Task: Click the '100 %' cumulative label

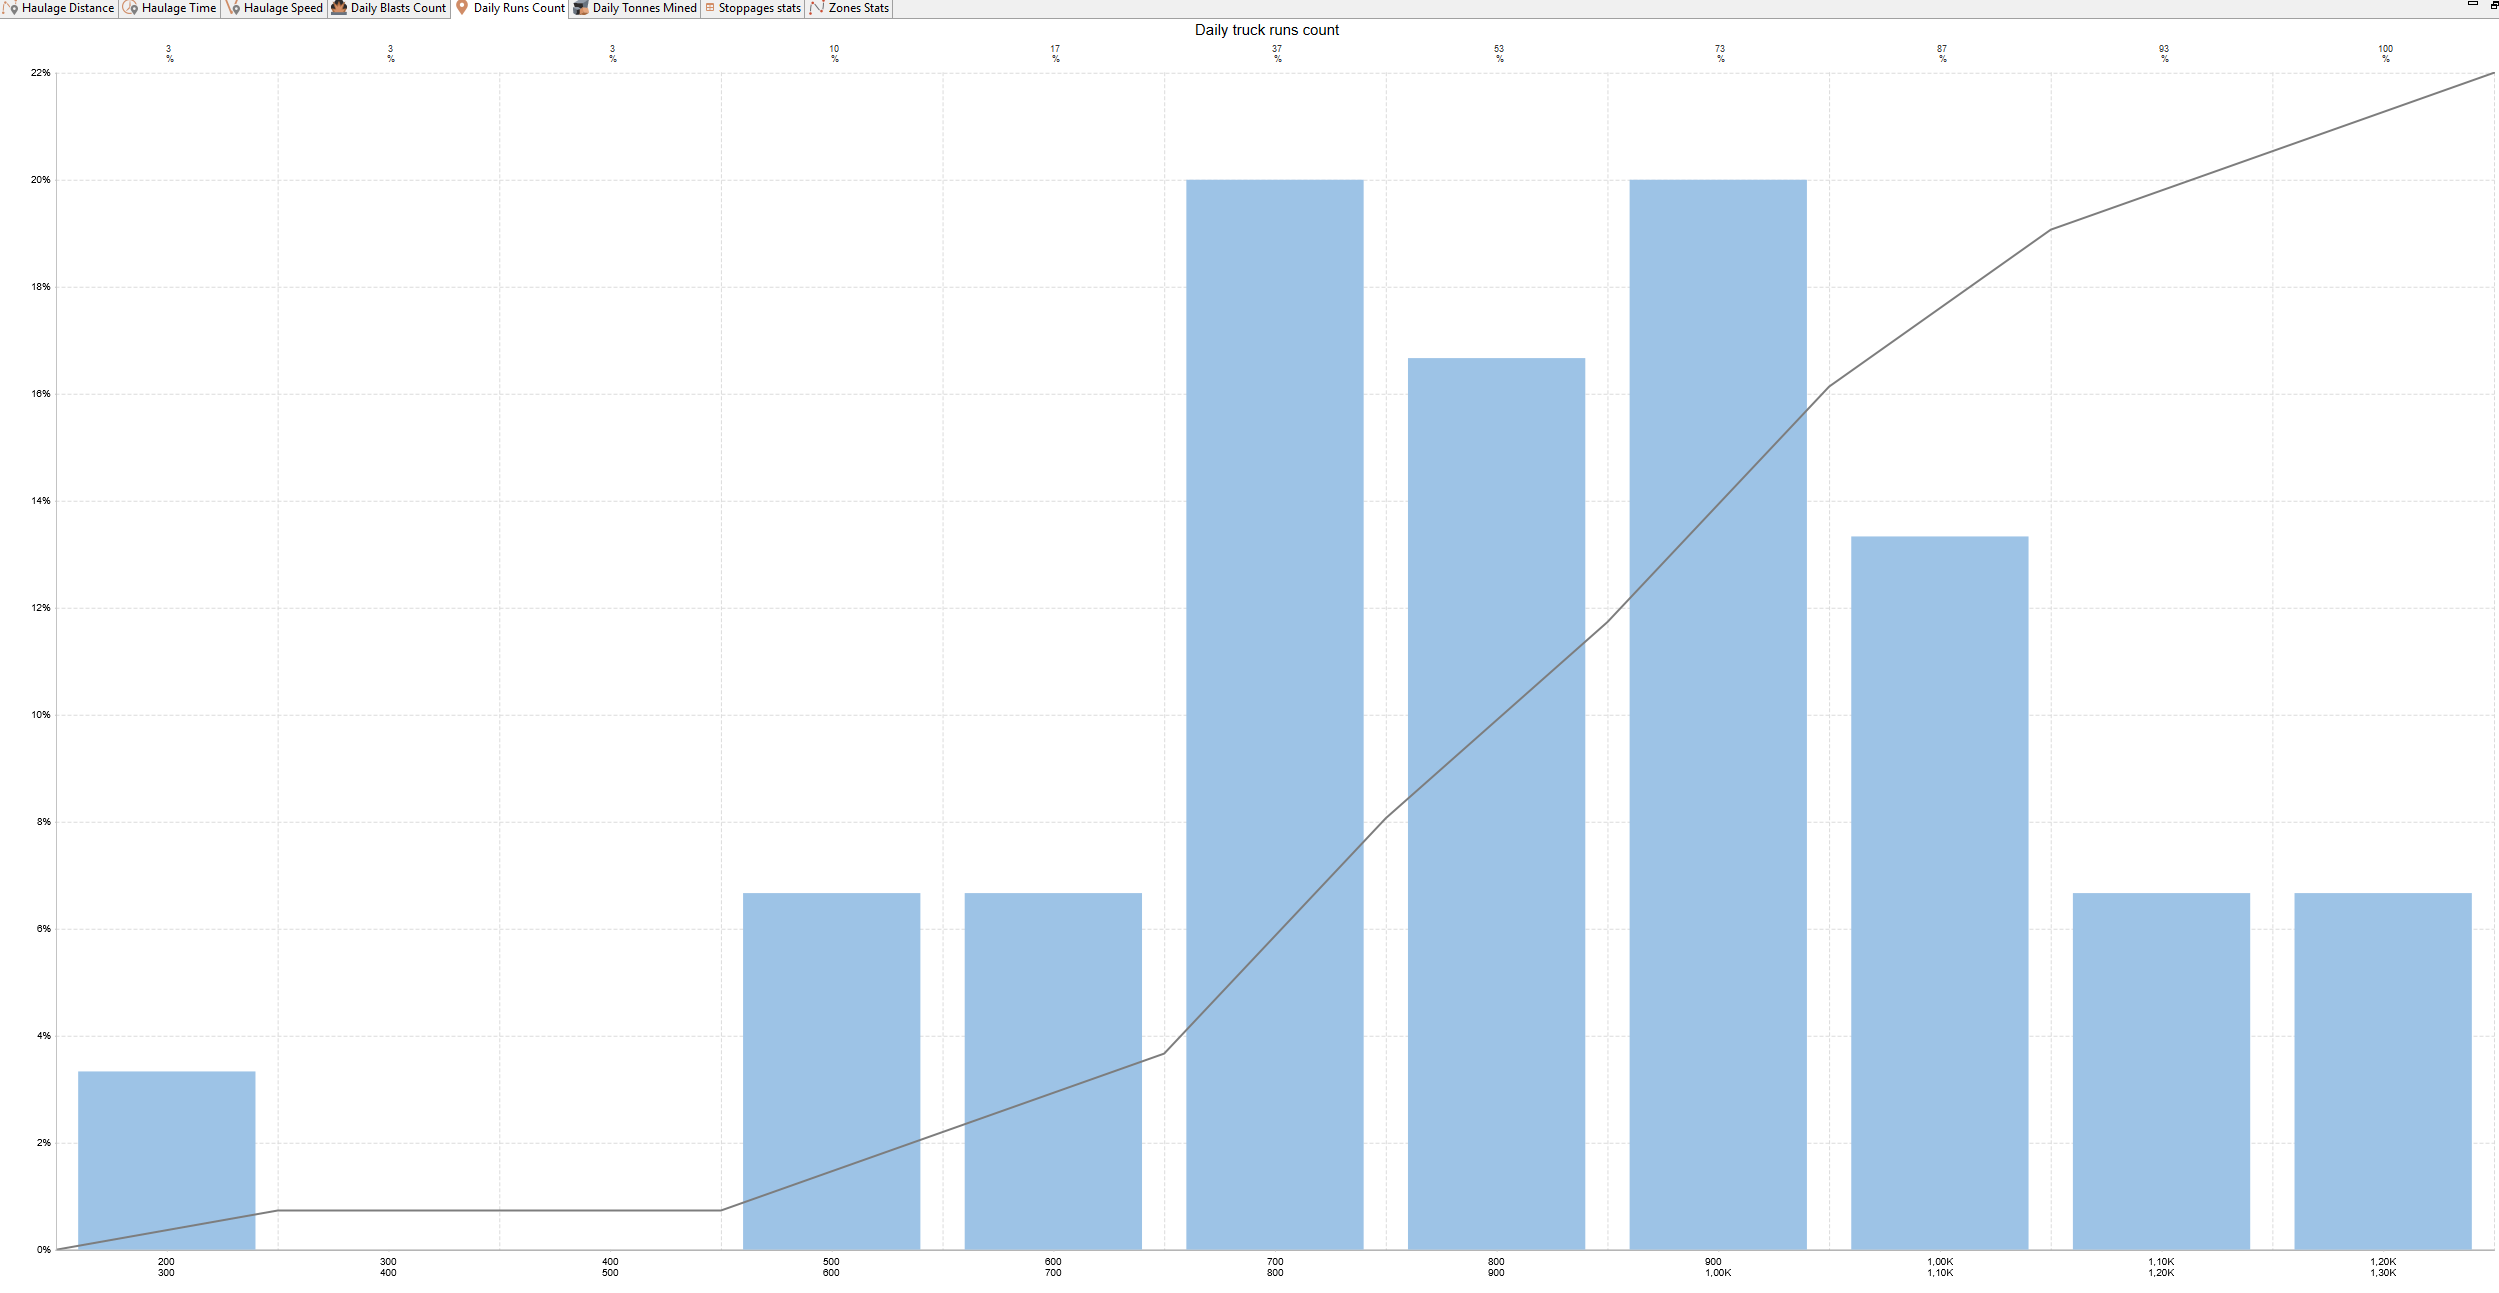Action: [x=2386, y=53]
